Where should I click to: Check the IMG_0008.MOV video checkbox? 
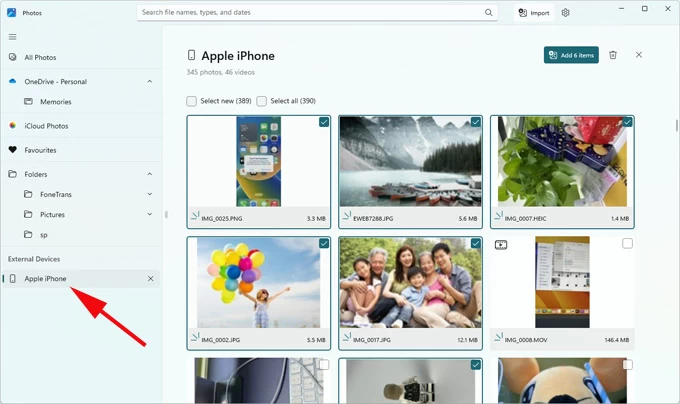627,243
